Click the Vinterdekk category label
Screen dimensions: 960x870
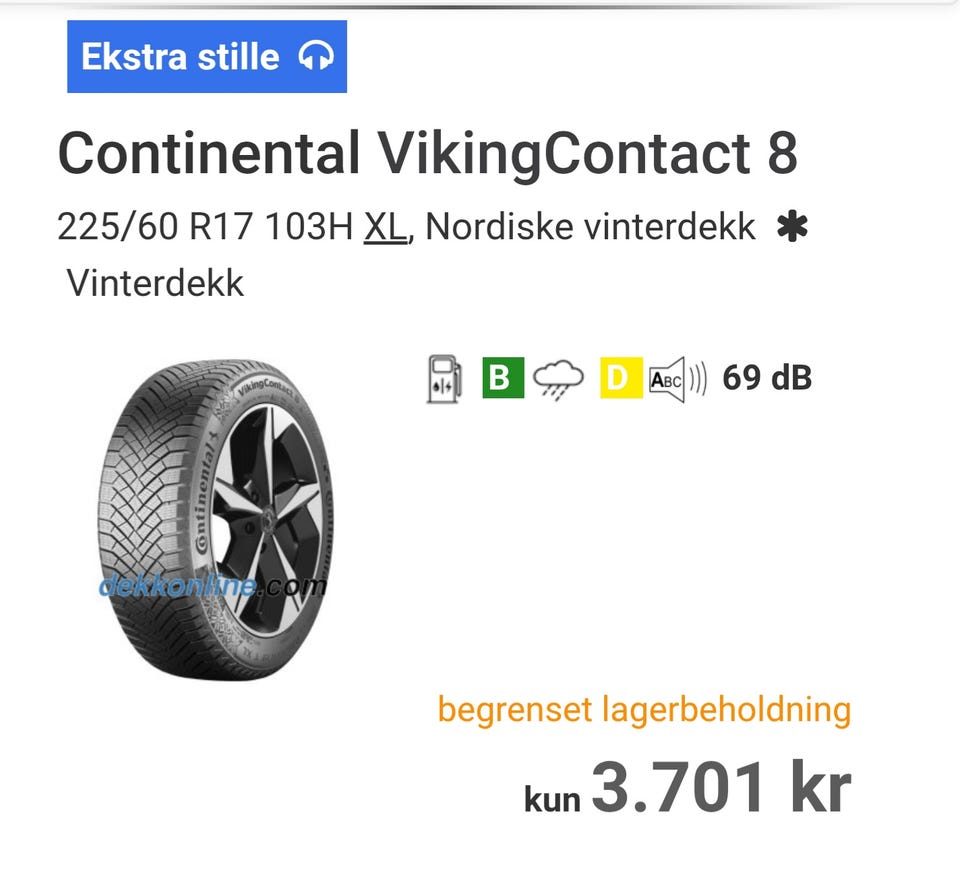(x=155, y=283)
